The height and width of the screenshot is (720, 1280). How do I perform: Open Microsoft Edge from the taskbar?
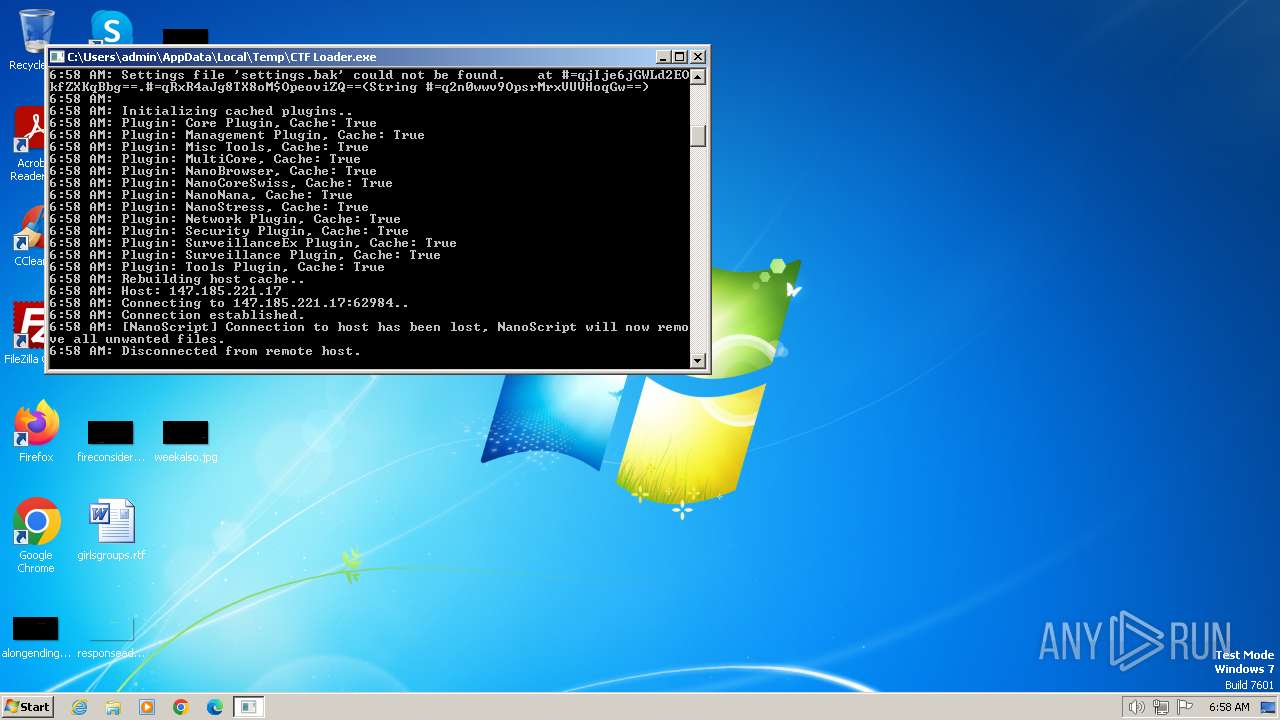pyautogui.click(x=215, y=707)
